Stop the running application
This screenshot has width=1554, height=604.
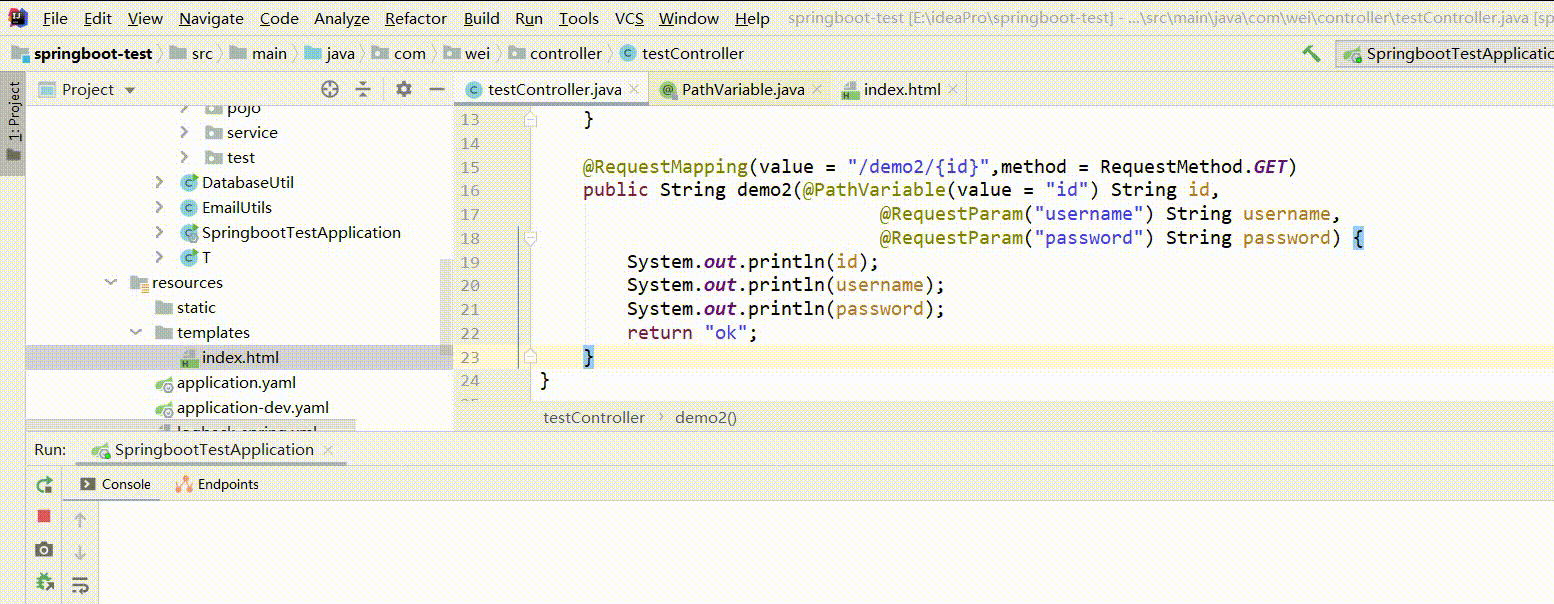click(x=44, y=517)
